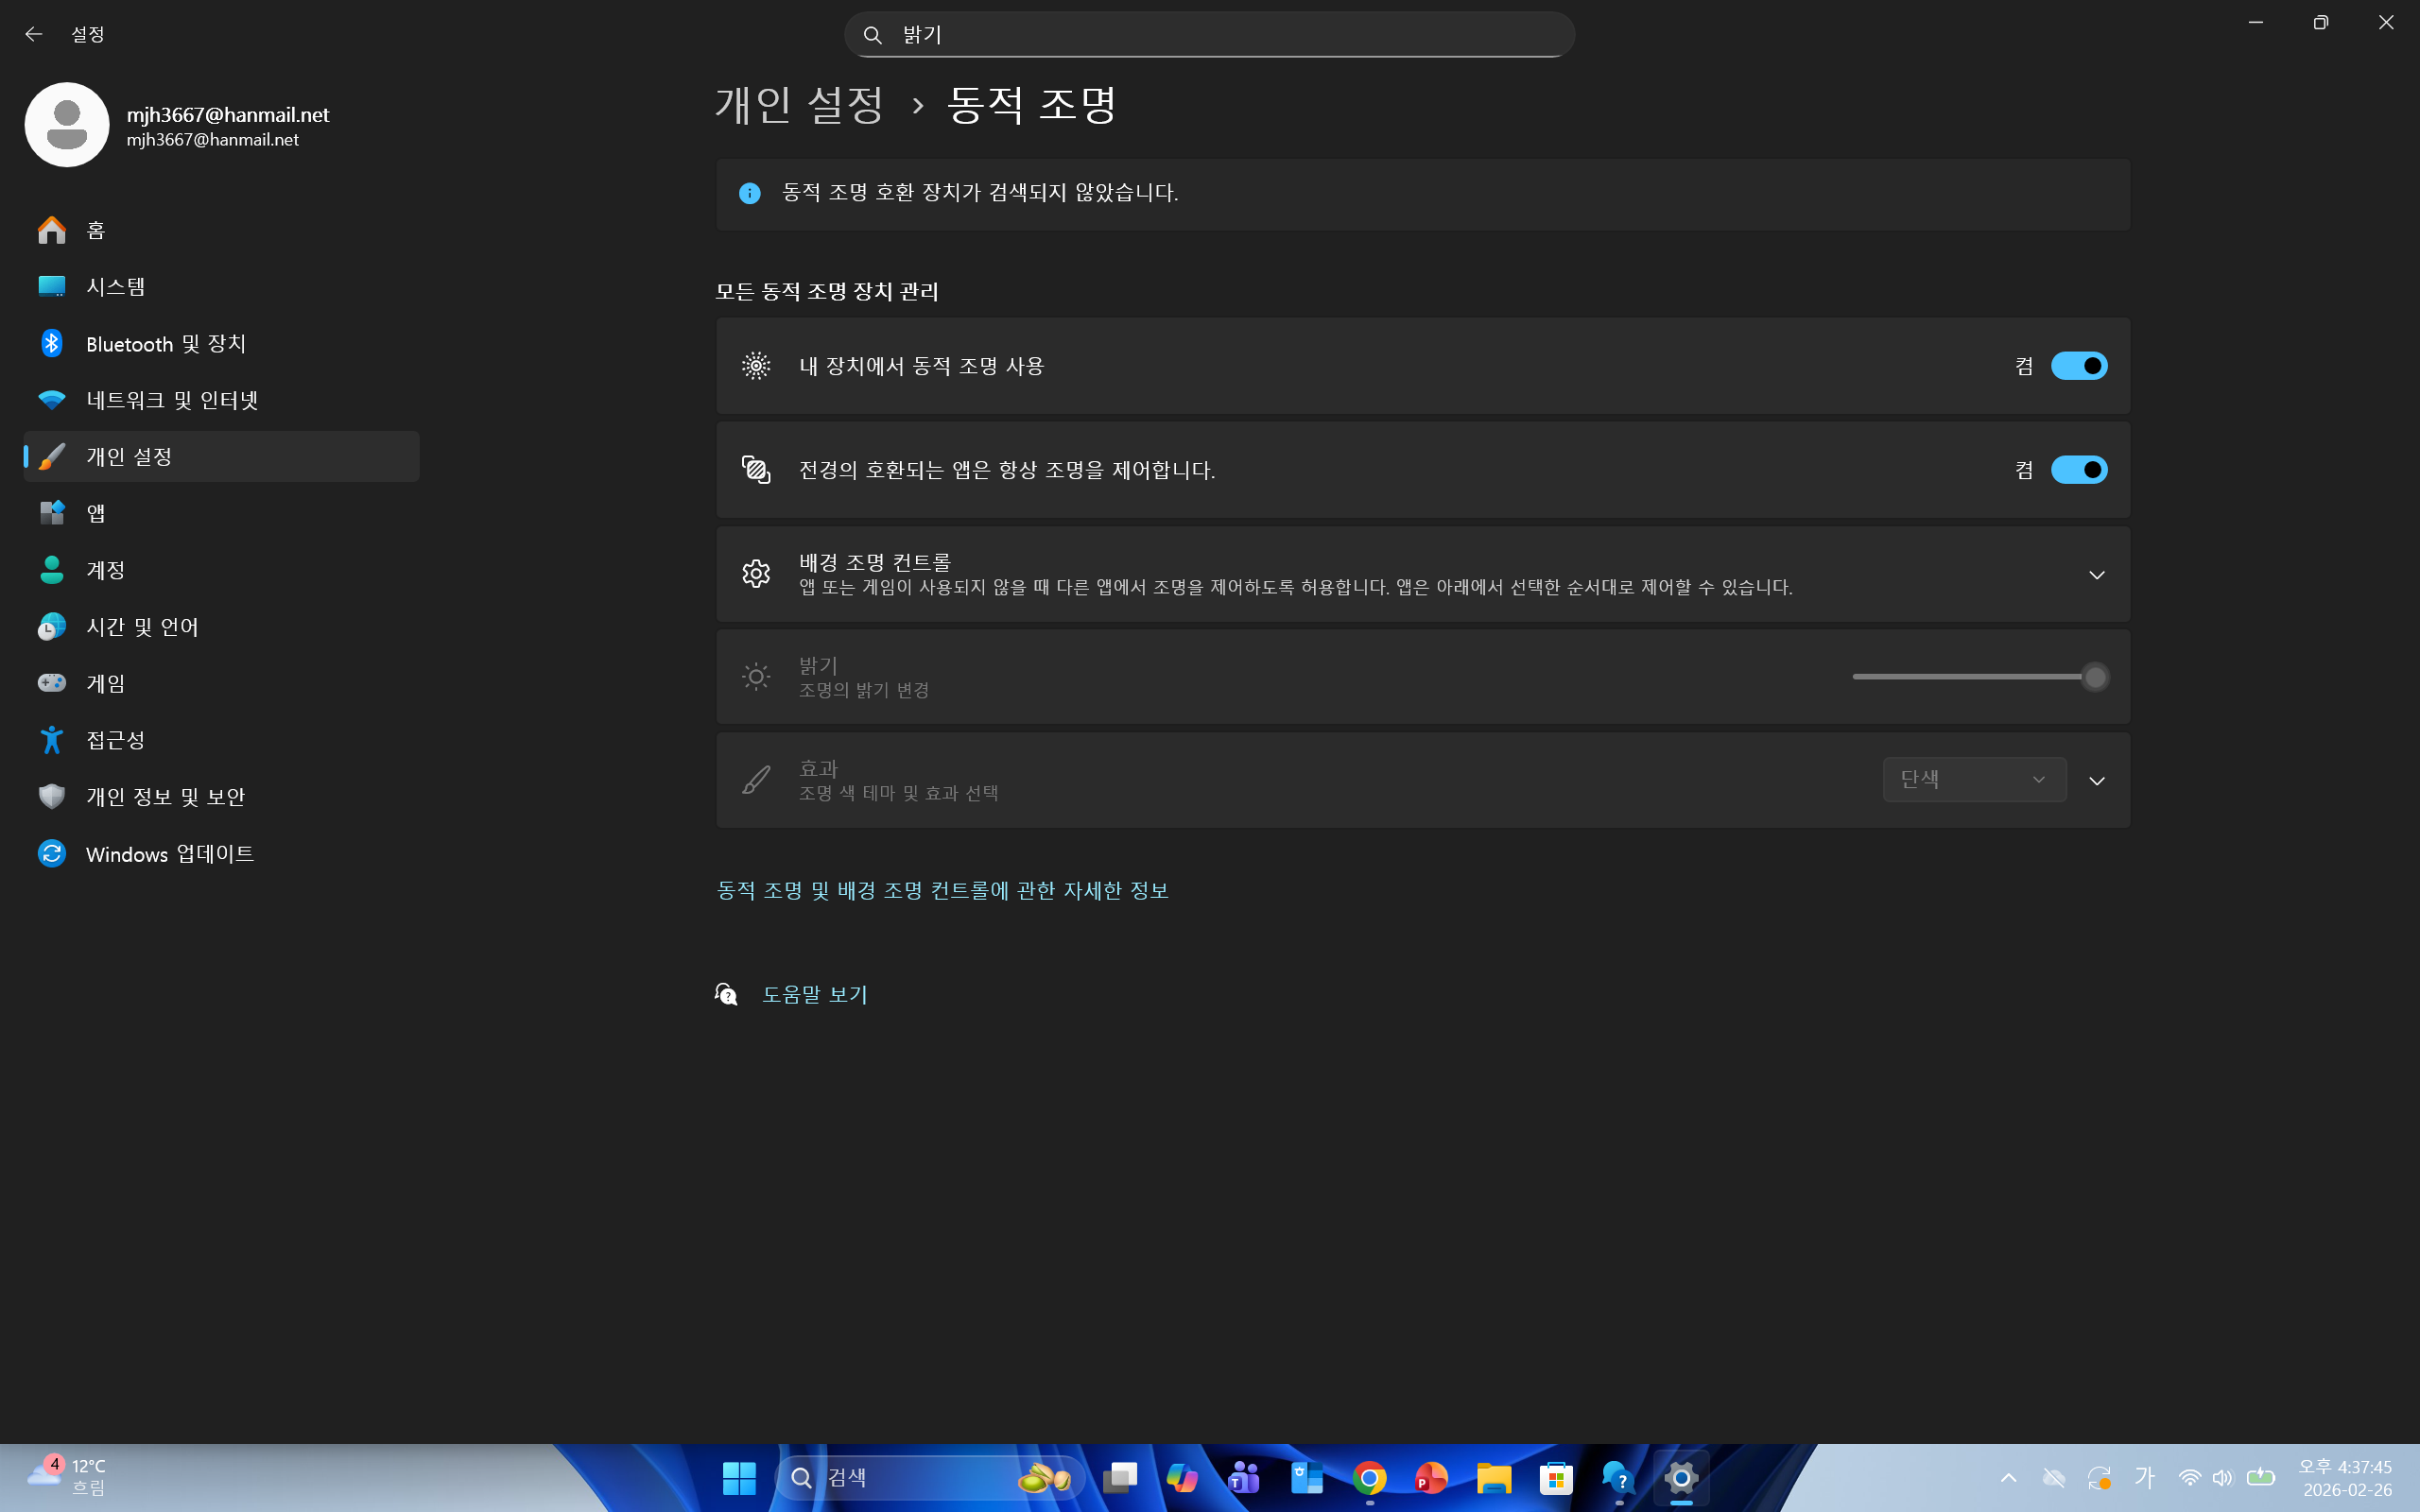Open Windows 업데이트 section
The width and height of the screenshot is (2420, 1512).
[168, 854]
